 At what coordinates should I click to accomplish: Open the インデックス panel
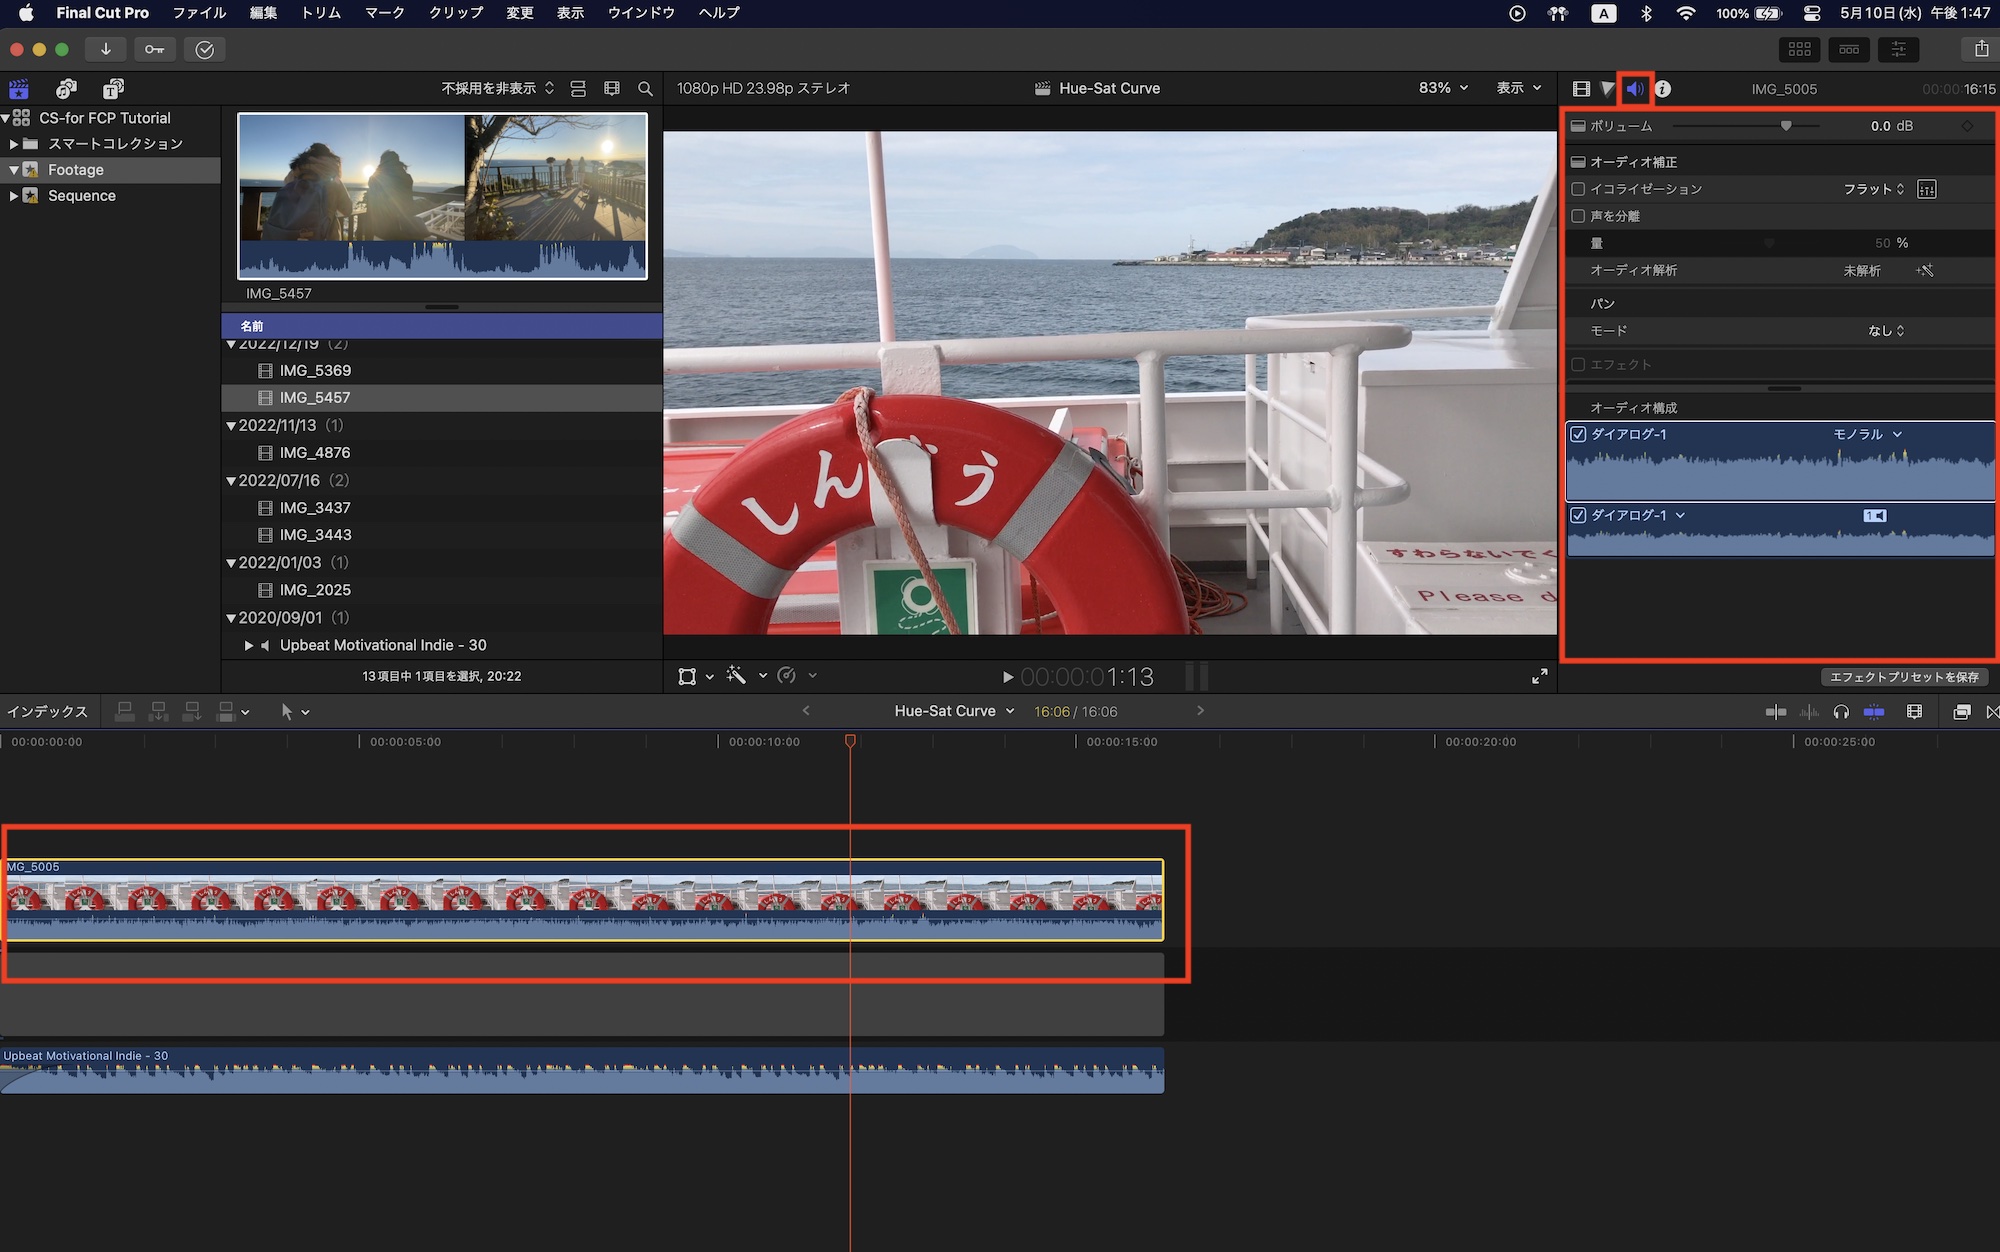tap(47, 711)
